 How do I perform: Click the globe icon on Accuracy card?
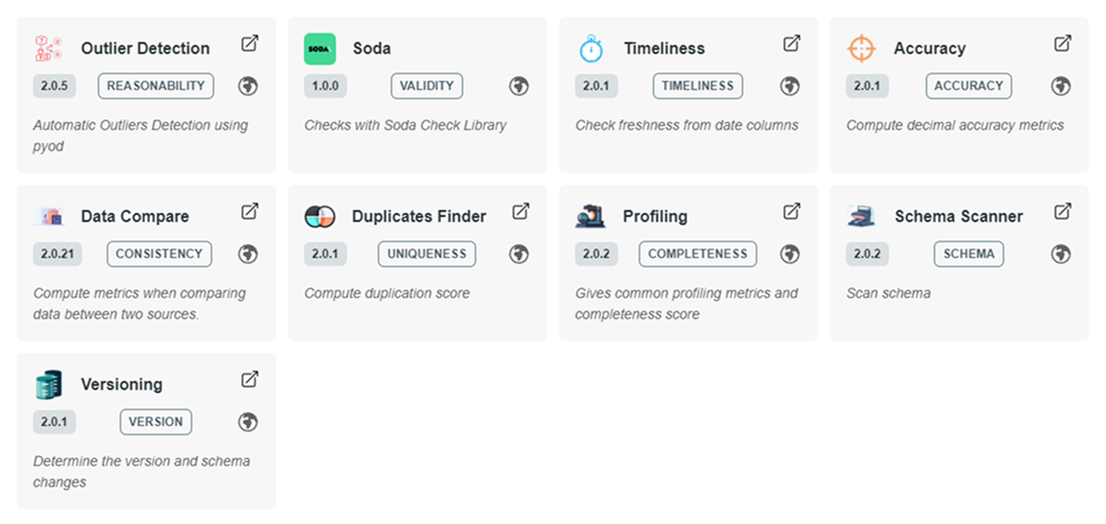tap(1060, 86)
